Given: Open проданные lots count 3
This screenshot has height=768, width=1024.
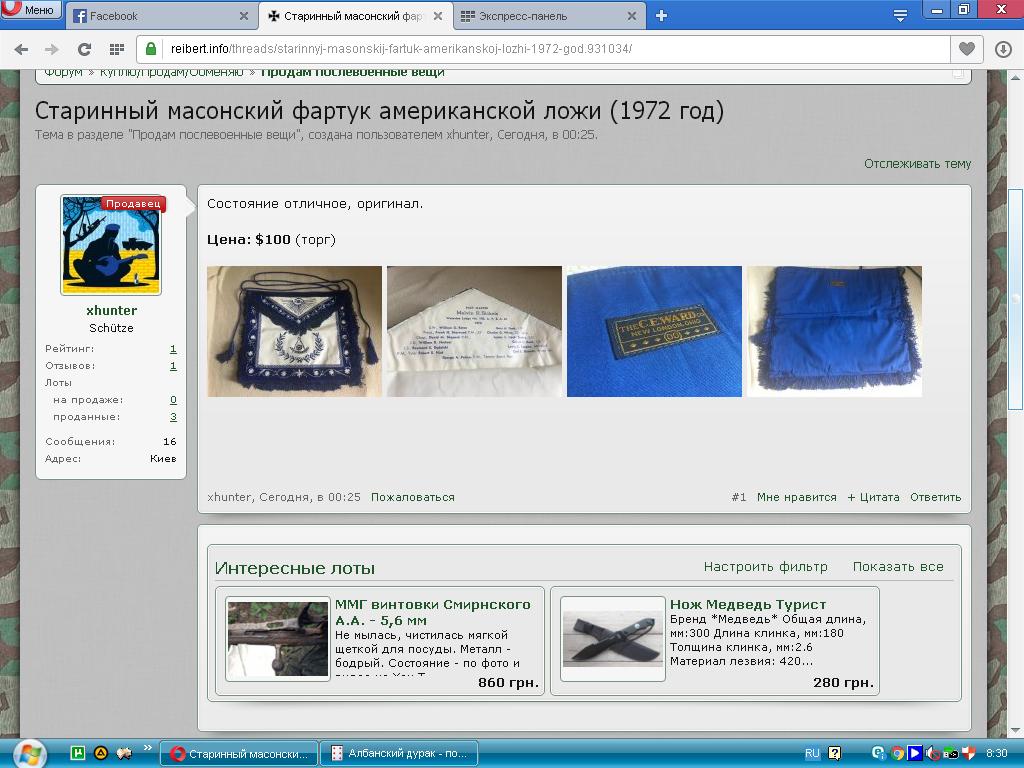Looking at the screenshot, I should (173, 417).
